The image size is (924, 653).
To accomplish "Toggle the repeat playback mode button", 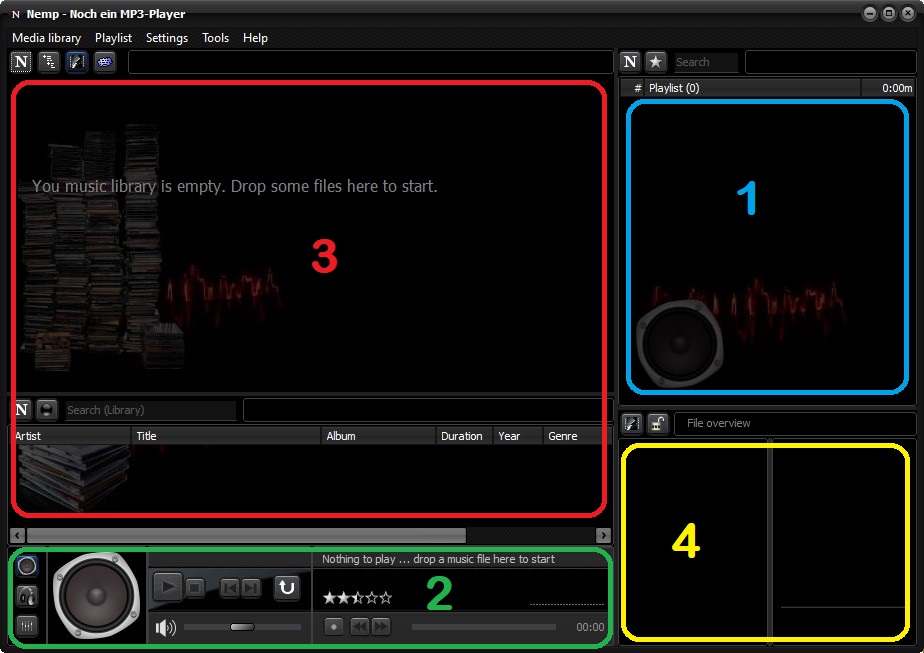I will 287,588.
